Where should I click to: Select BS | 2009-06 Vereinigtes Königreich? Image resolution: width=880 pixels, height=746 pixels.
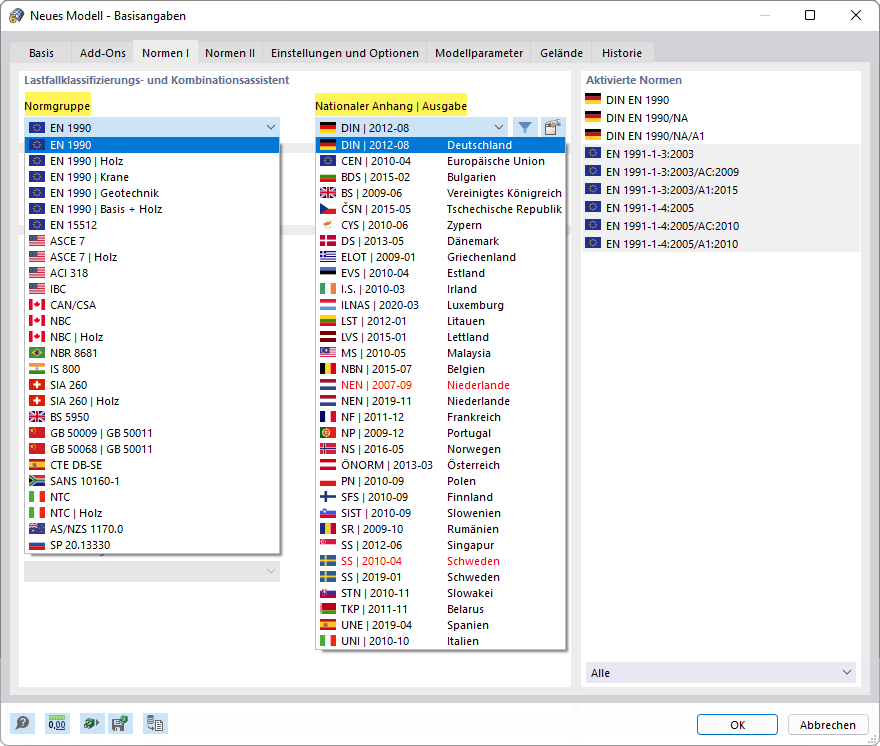pos(441,193)
